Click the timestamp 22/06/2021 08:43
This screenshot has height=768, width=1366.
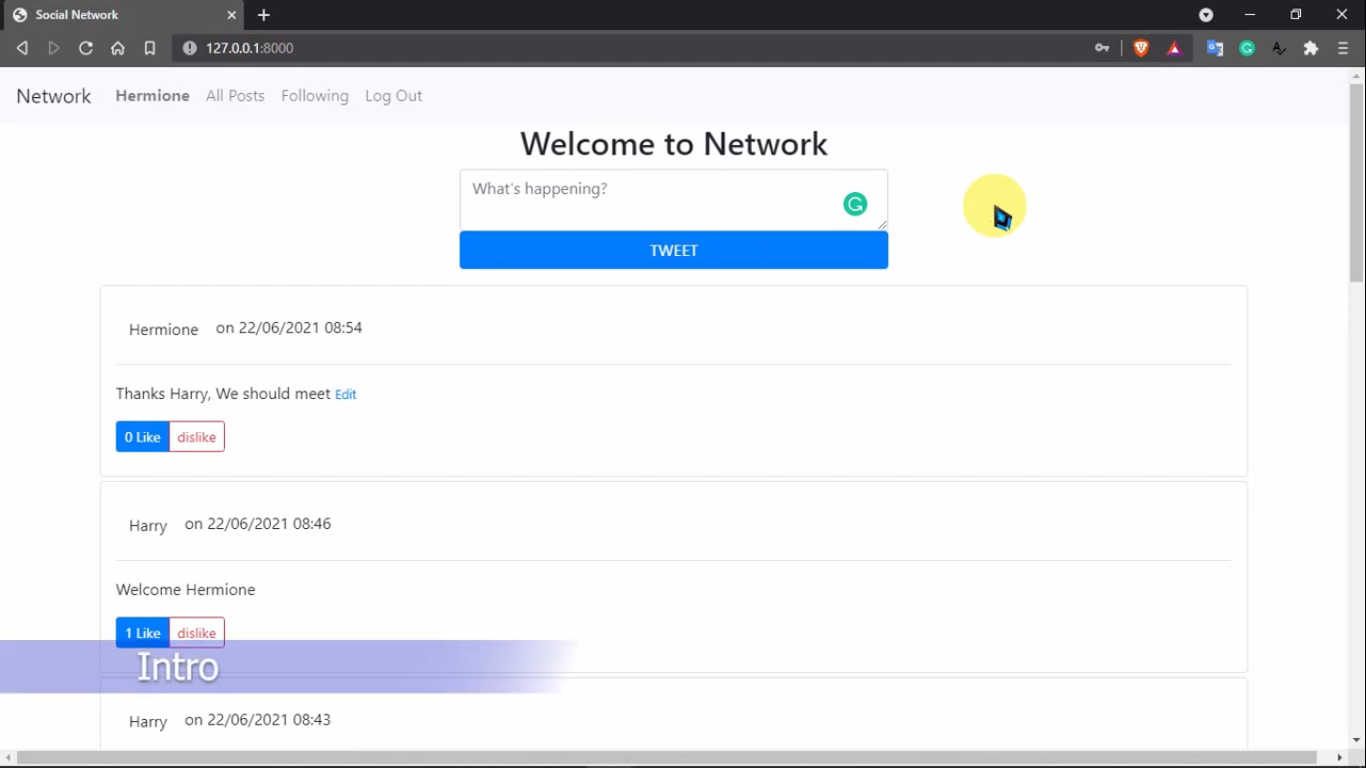pyautogui.click(x=269, y=720)
